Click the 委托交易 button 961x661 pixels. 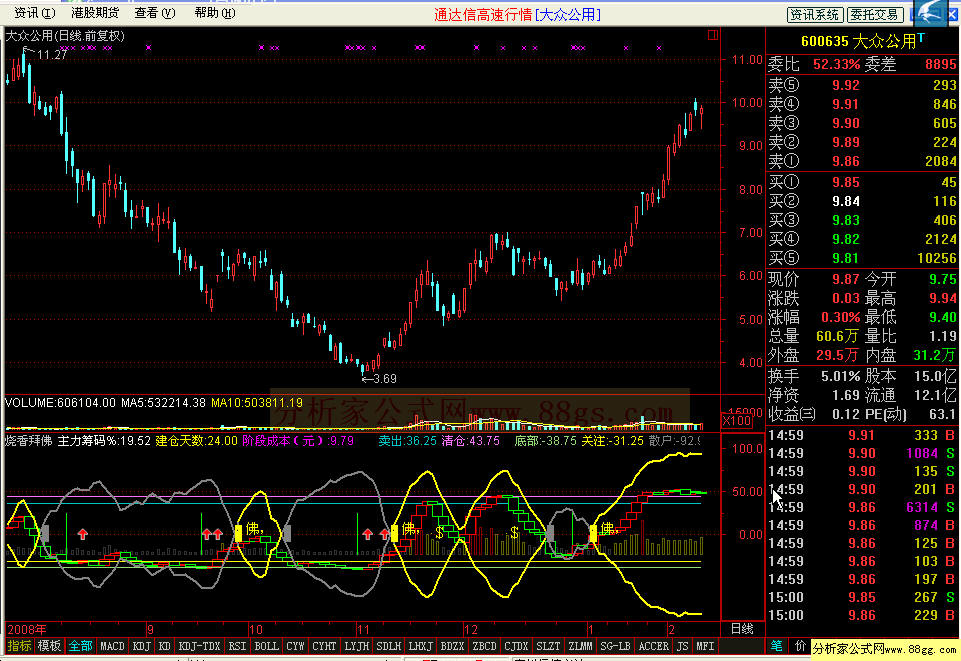click(x=876, y=14)
